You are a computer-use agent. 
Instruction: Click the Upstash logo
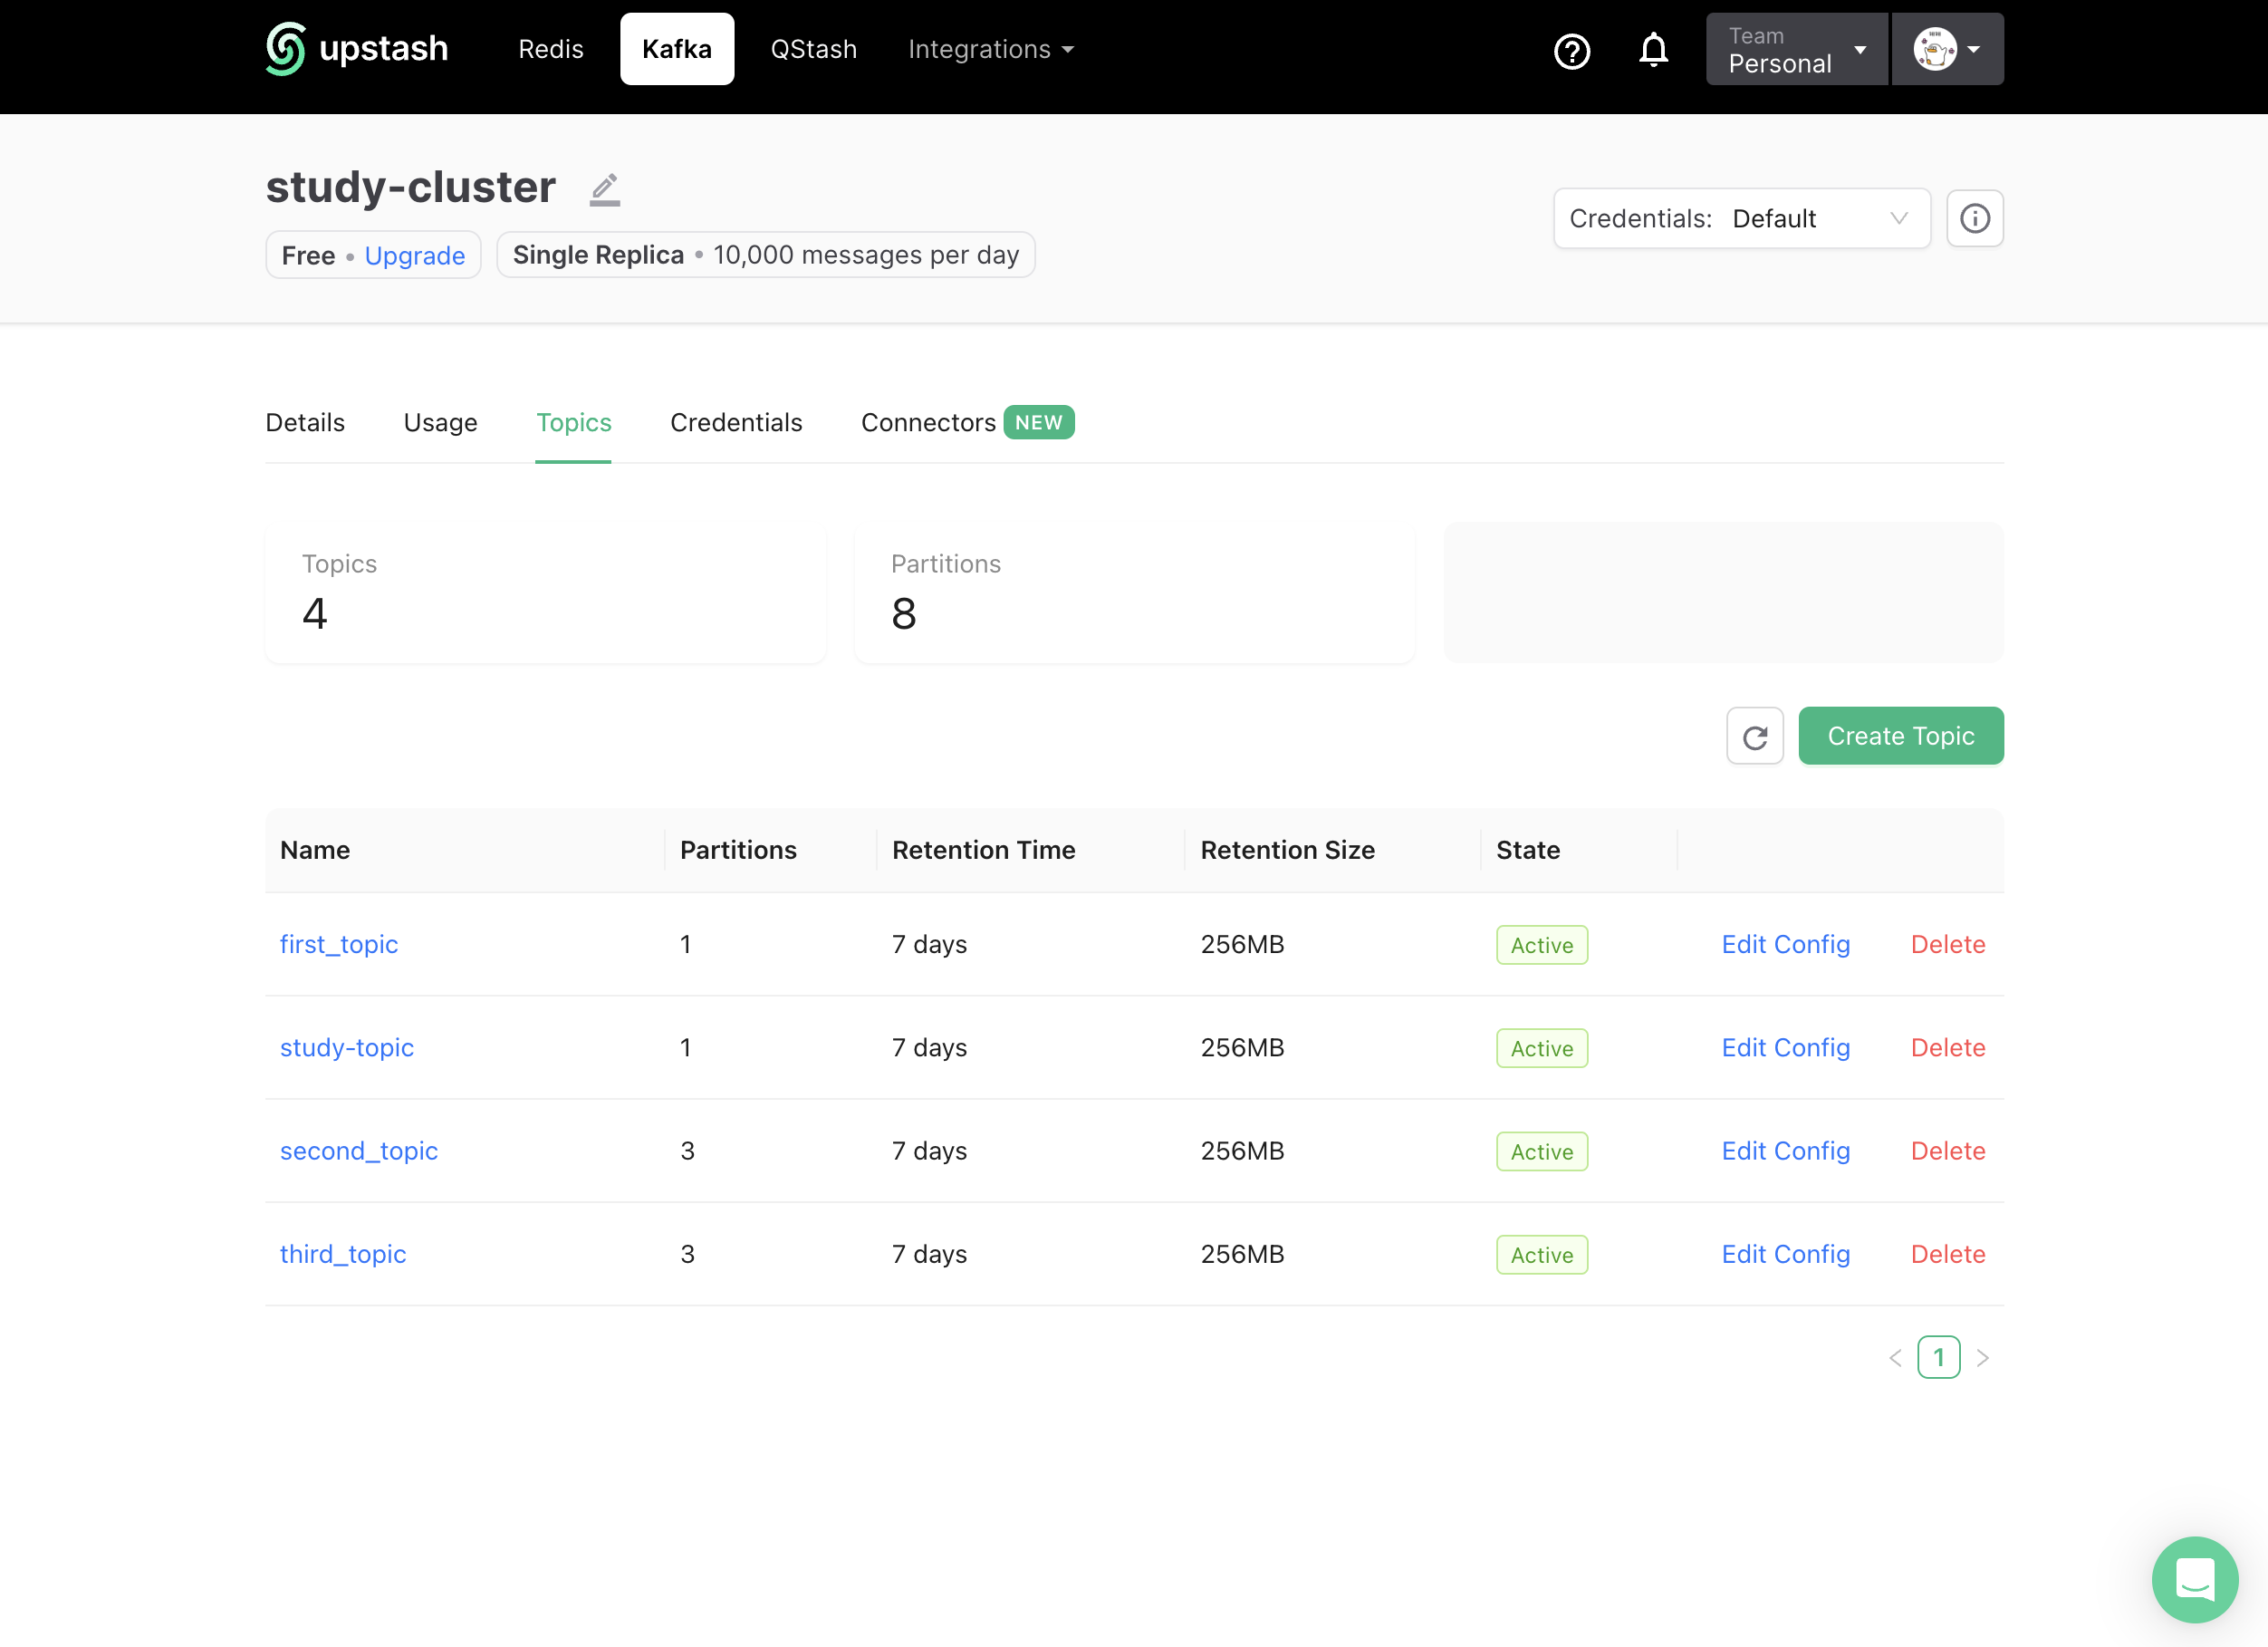click(x=357, y=49)
